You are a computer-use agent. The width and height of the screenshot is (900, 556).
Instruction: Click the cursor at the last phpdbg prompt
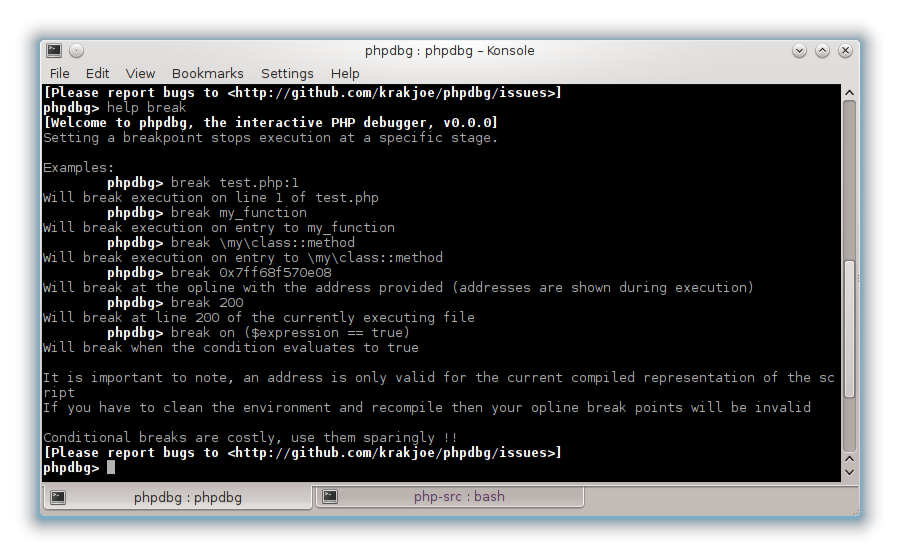(x=111, y=468)
